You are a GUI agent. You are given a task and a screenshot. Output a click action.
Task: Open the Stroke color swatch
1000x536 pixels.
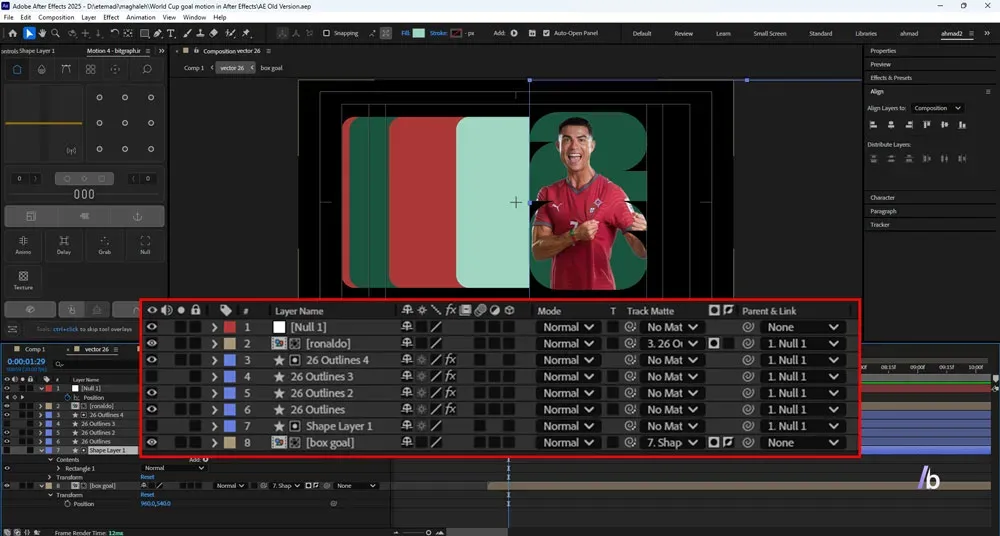click(x=456, y=33)
